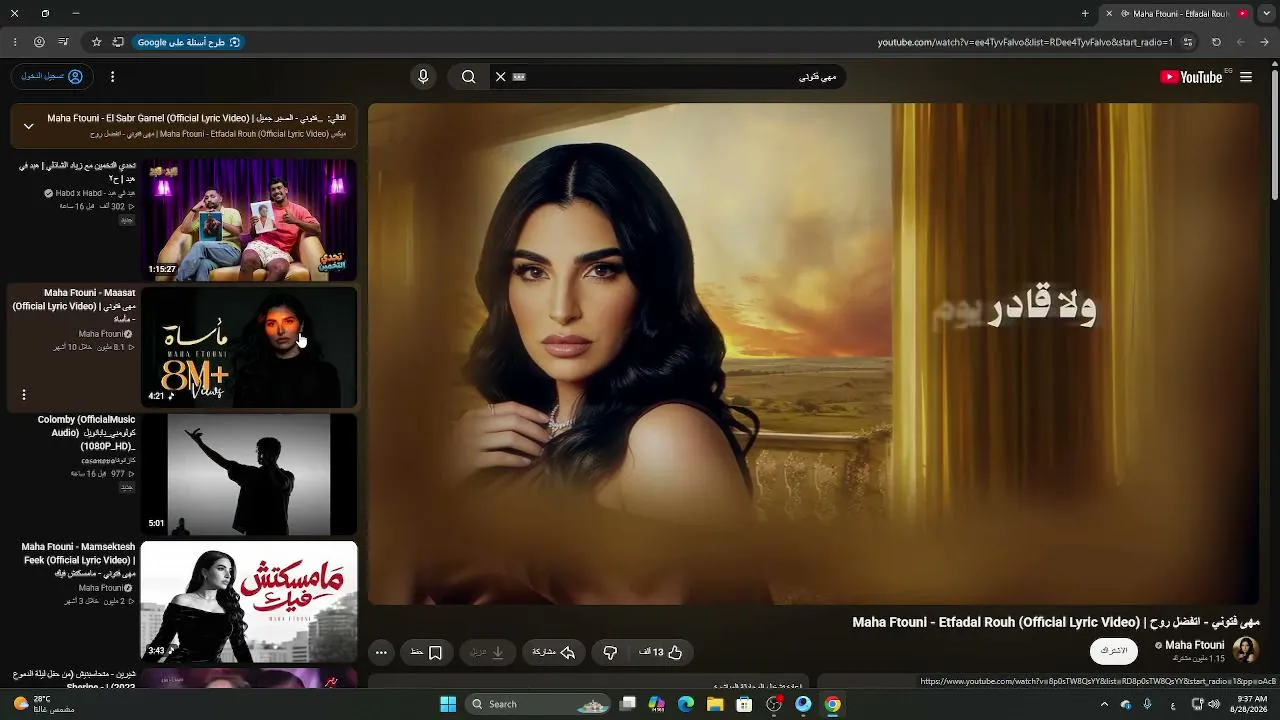Open Colomby (OfficialMusic Audio) title
Viewport: 1280px width, 720px height.
point(86,433)
